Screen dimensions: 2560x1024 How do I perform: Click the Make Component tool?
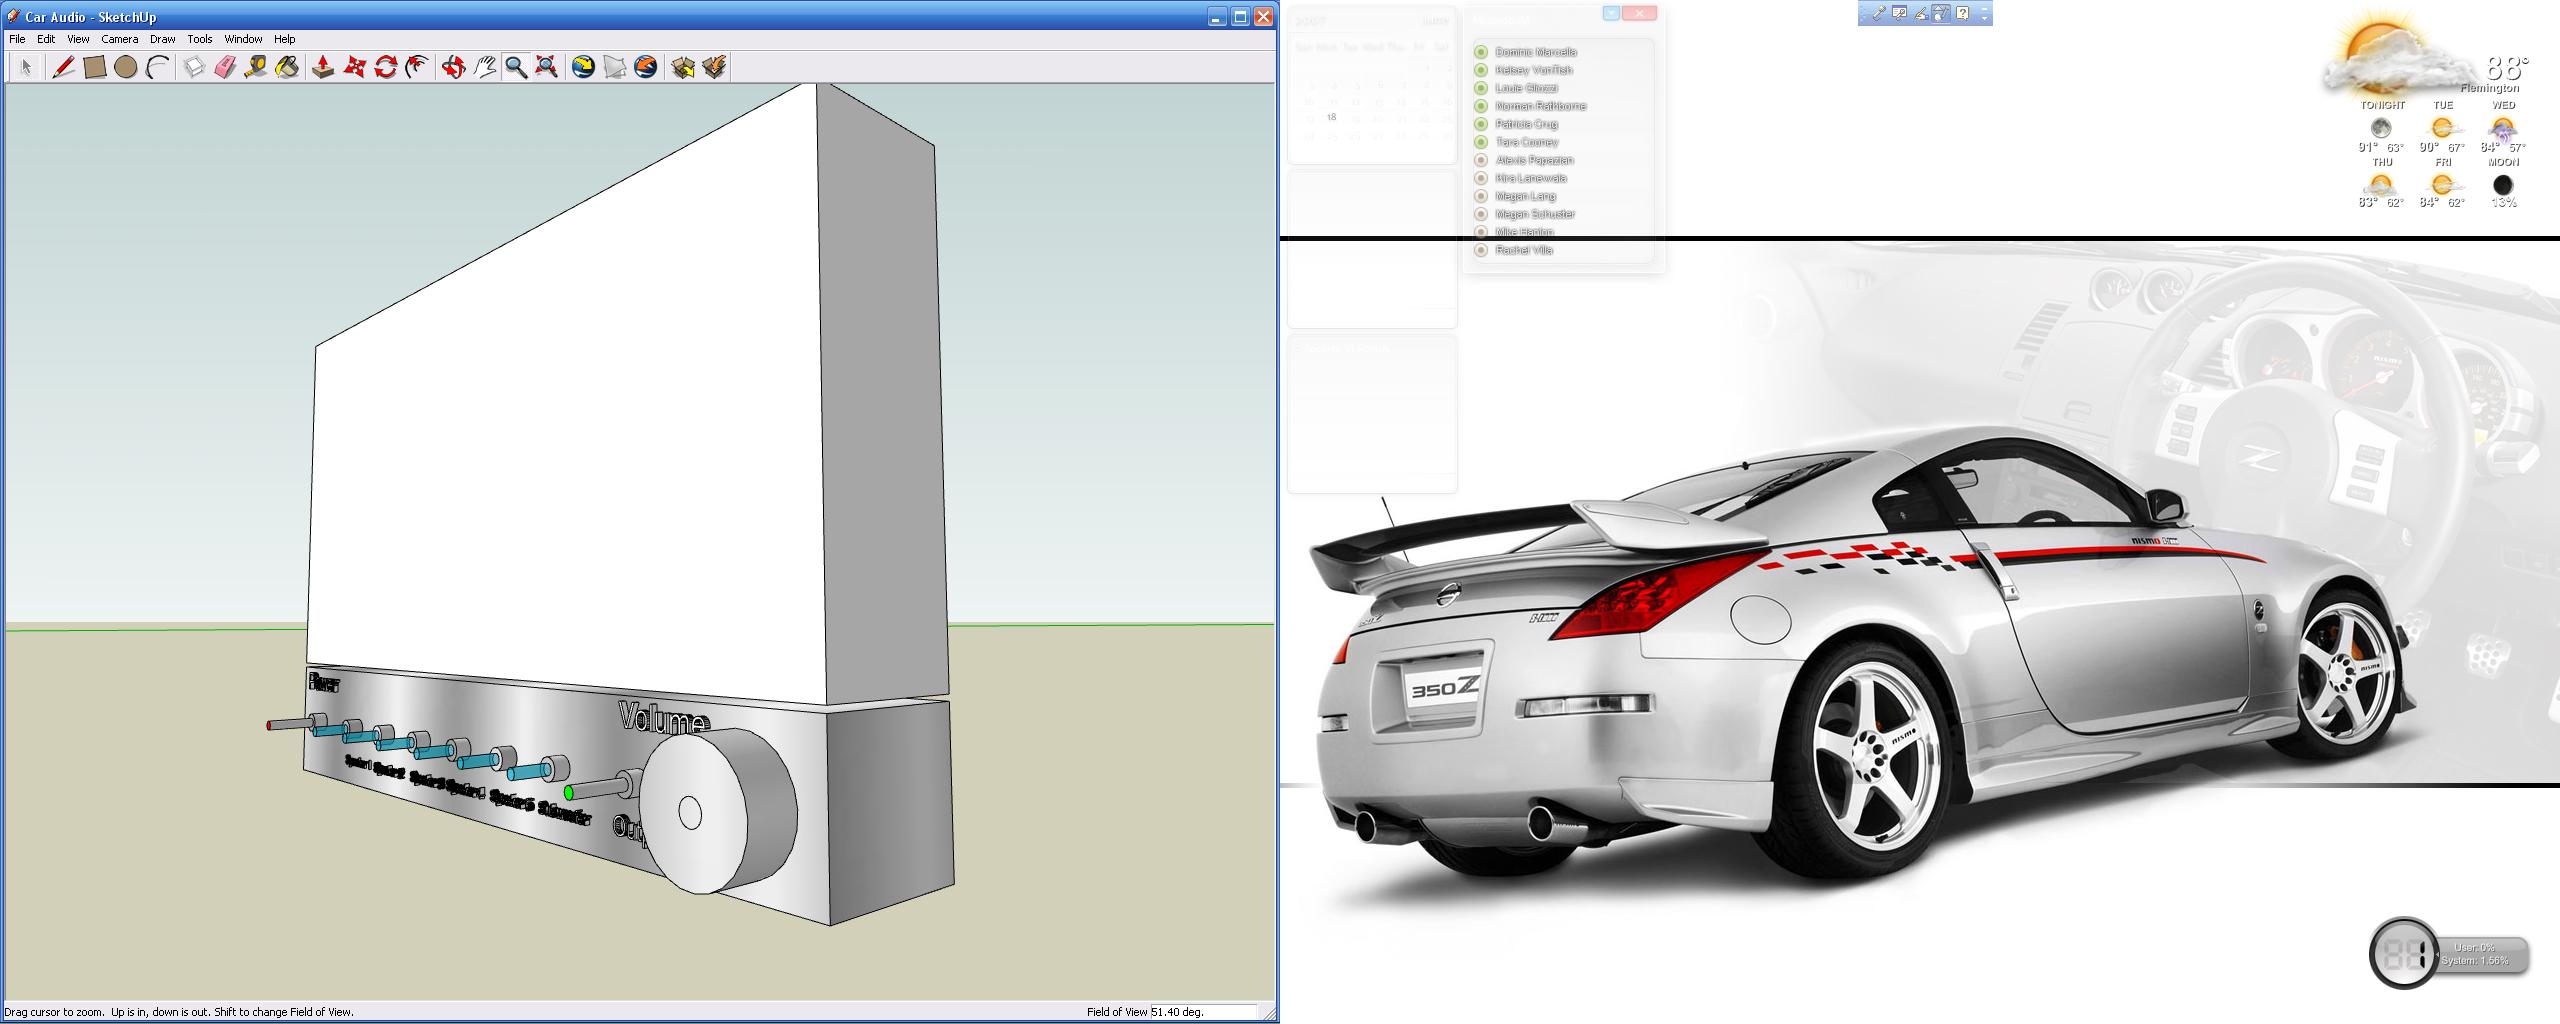coord(194,67)
